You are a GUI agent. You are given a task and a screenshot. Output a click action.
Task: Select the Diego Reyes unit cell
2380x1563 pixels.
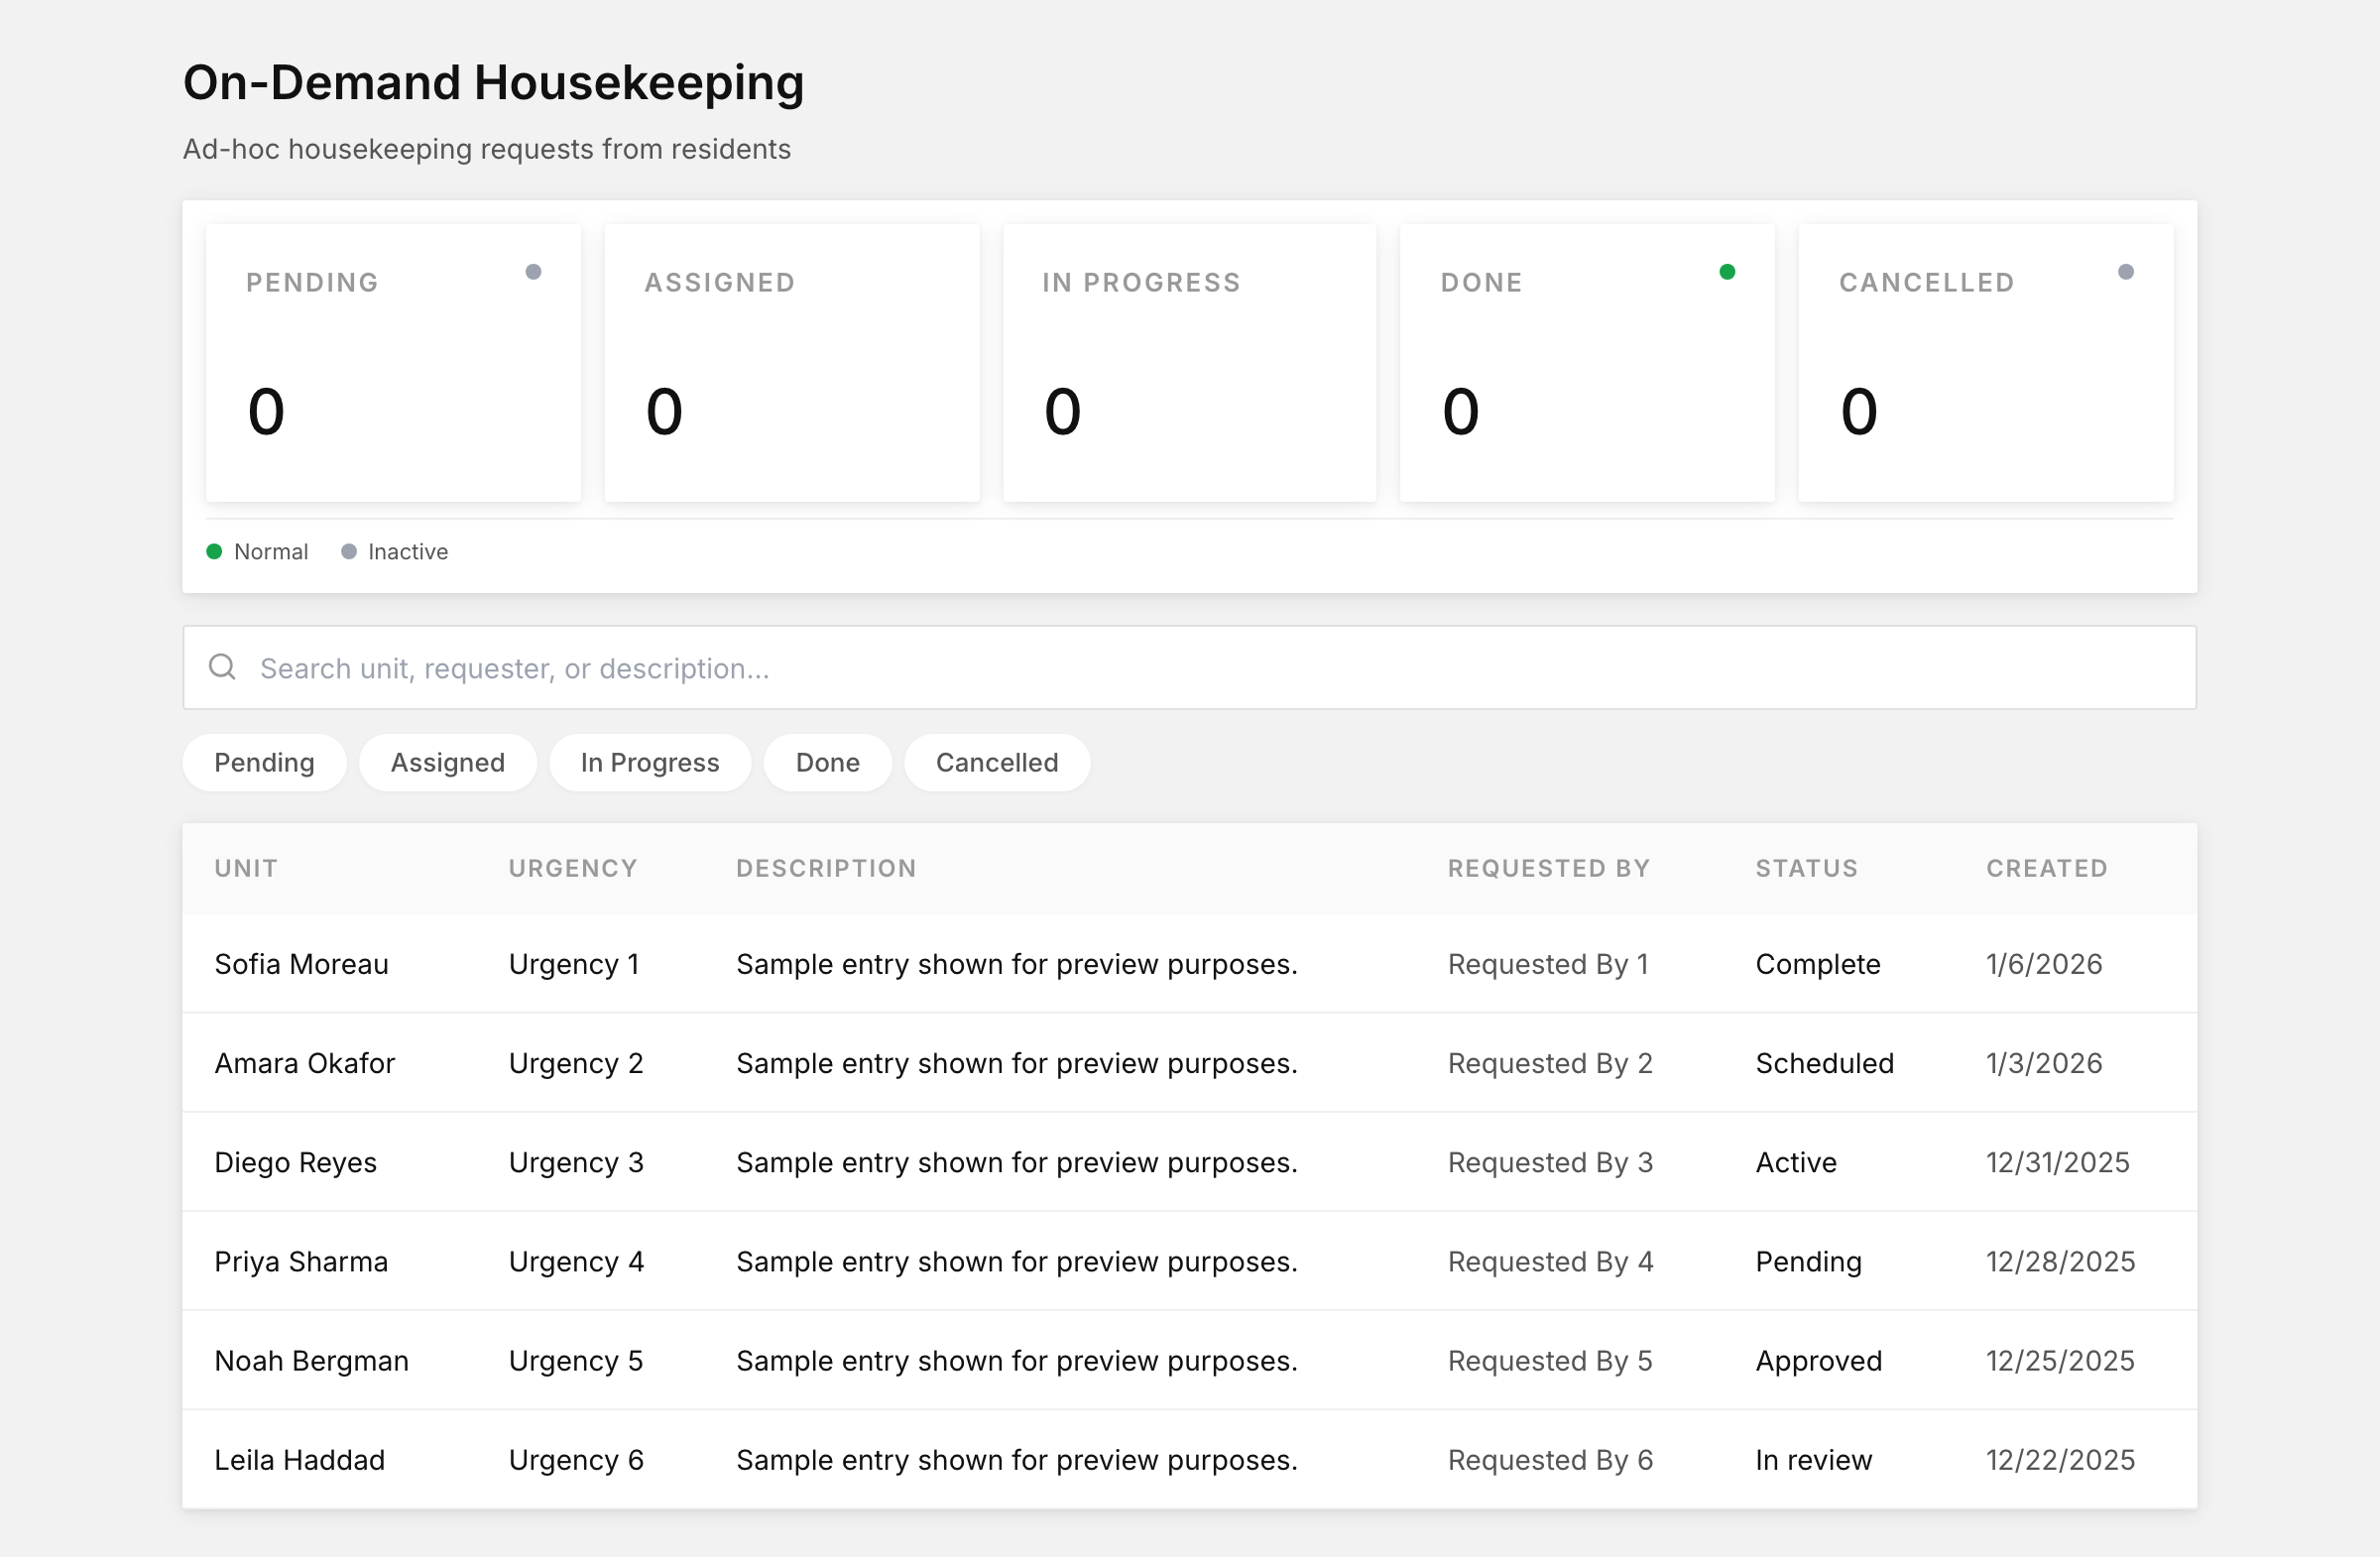tap(296, 1164)
